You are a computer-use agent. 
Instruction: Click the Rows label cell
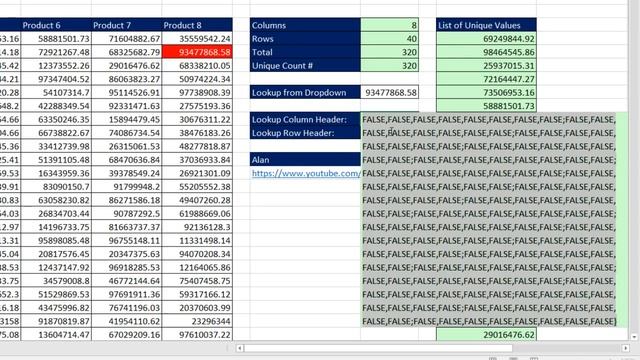coord(305,38)
